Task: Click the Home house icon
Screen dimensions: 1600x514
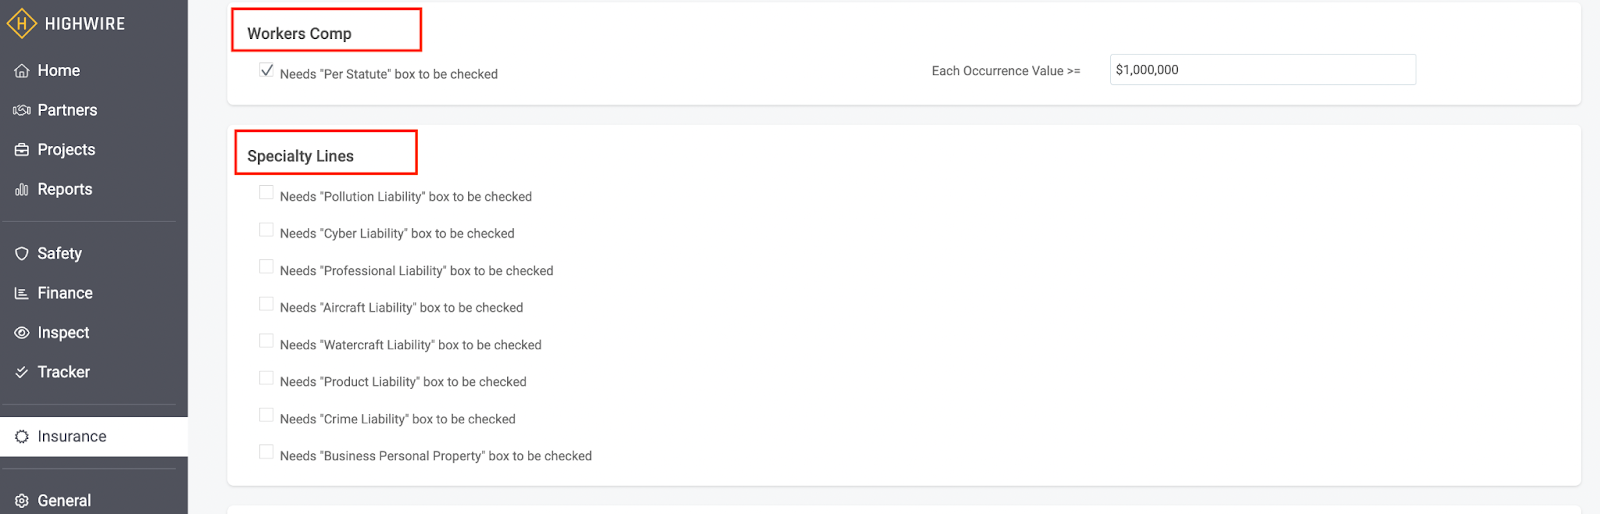Action: pos(21,71)
